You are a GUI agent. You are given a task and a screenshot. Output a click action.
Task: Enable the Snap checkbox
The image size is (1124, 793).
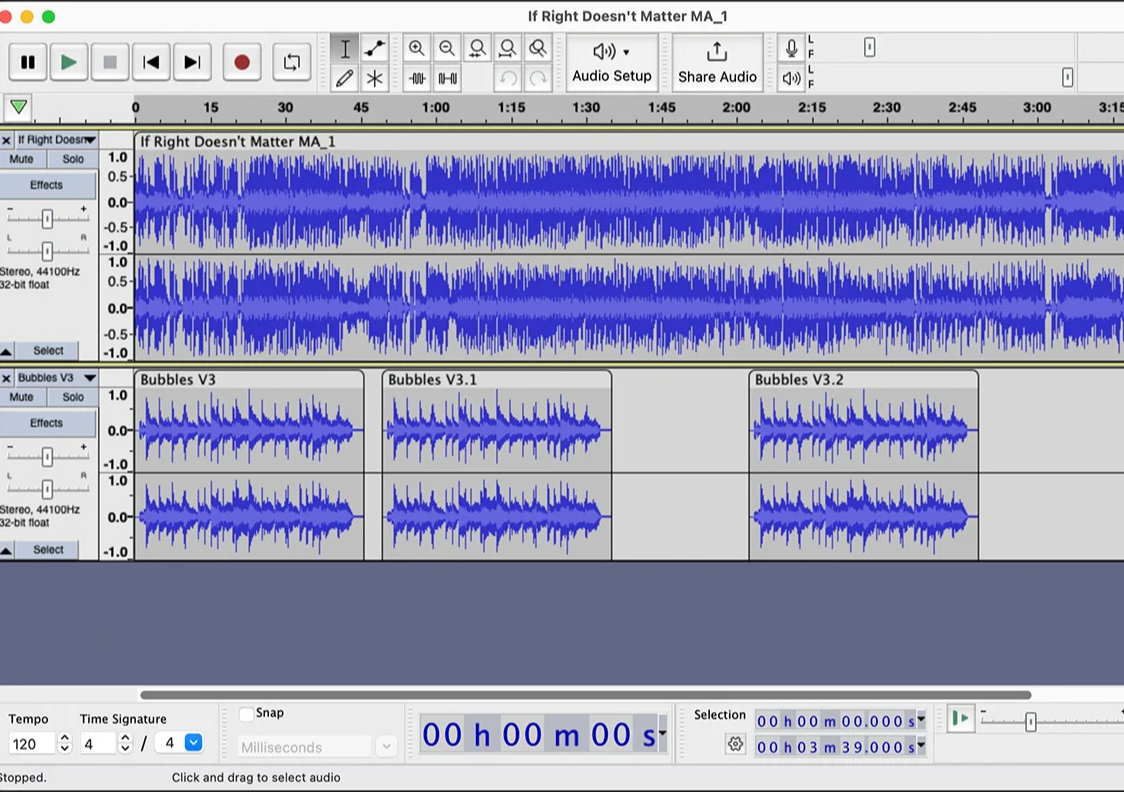[246, 713]
